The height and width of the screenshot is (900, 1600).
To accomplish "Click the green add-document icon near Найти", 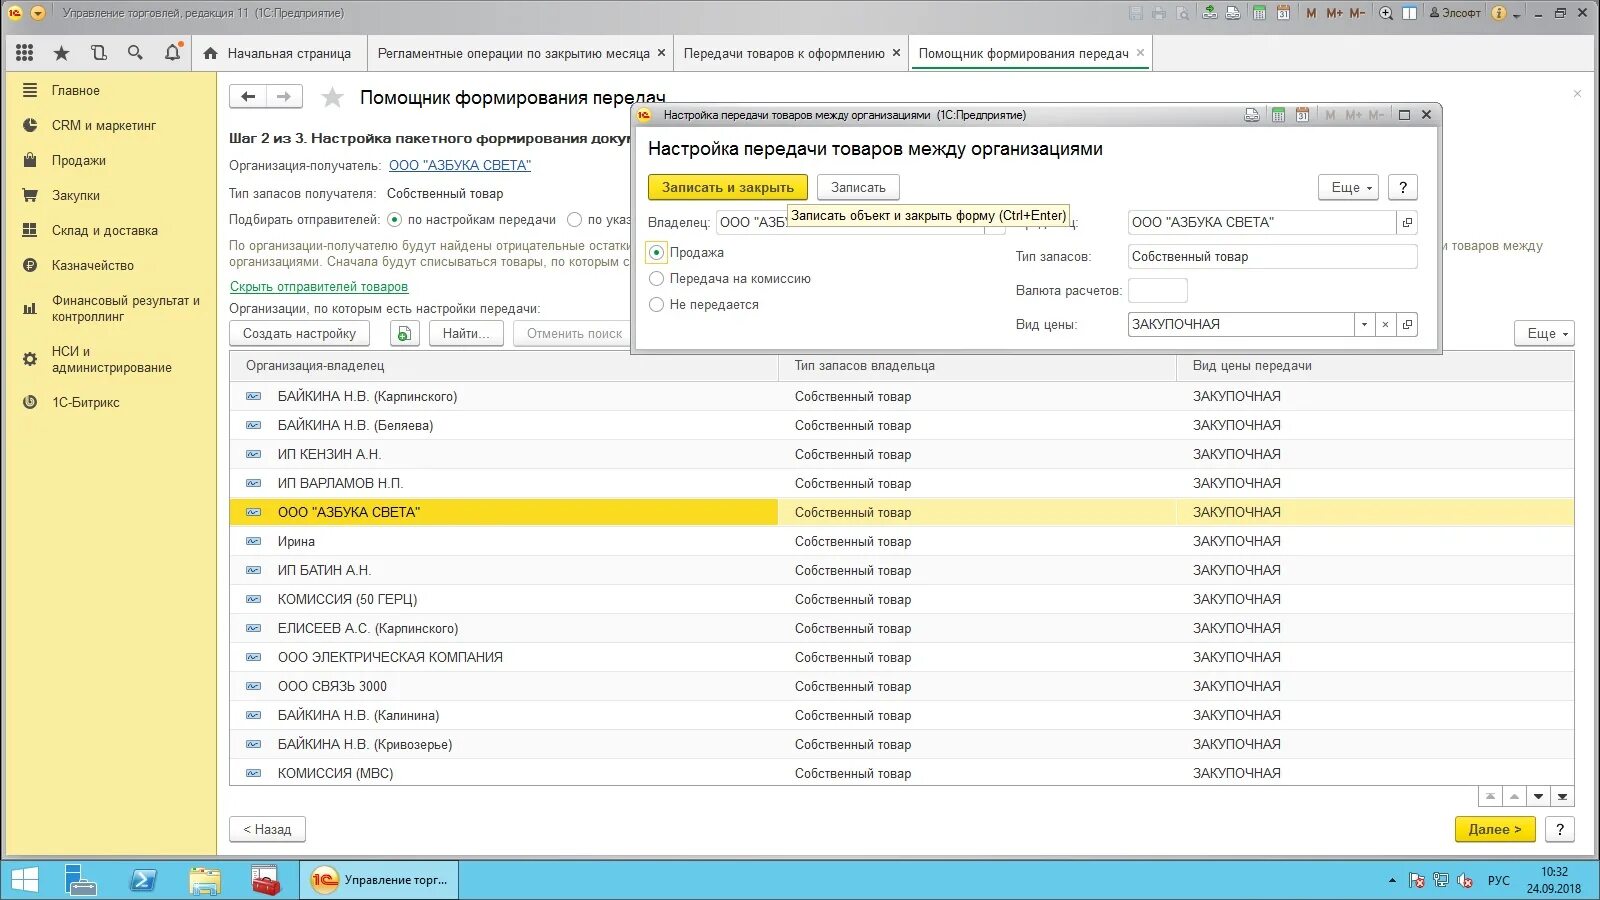I will [x=403, y=334].
